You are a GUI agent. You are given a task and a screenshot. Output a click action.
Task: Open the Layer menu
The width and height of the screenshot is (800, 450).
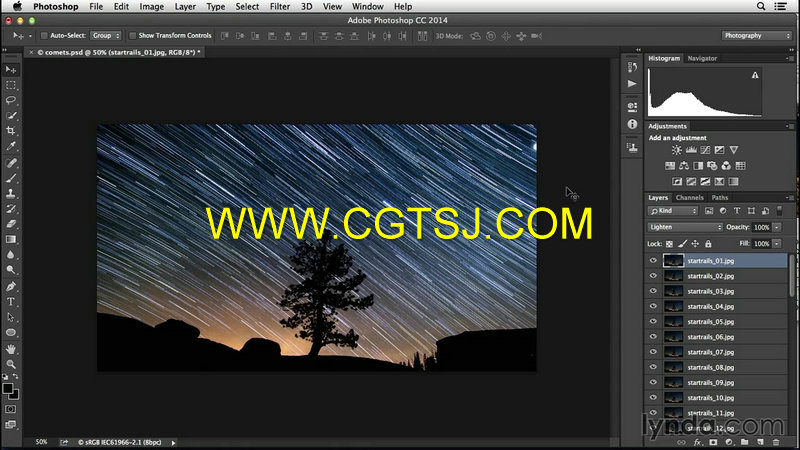coord(185,7)
